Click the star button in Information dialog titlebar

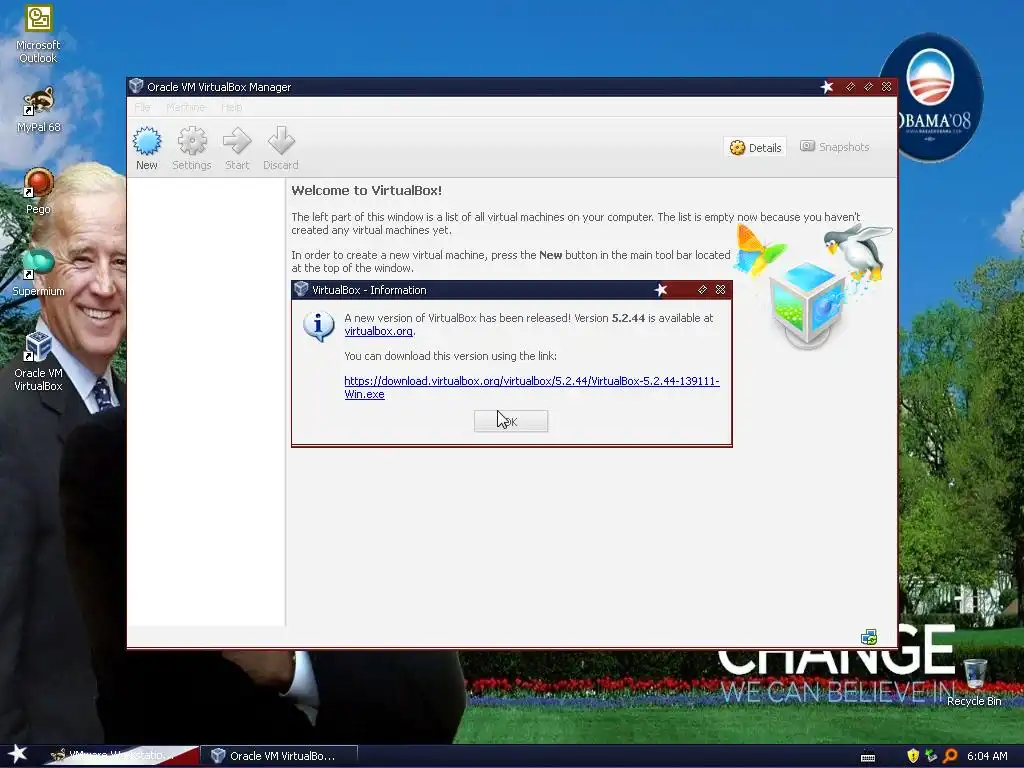pos(661,289)
